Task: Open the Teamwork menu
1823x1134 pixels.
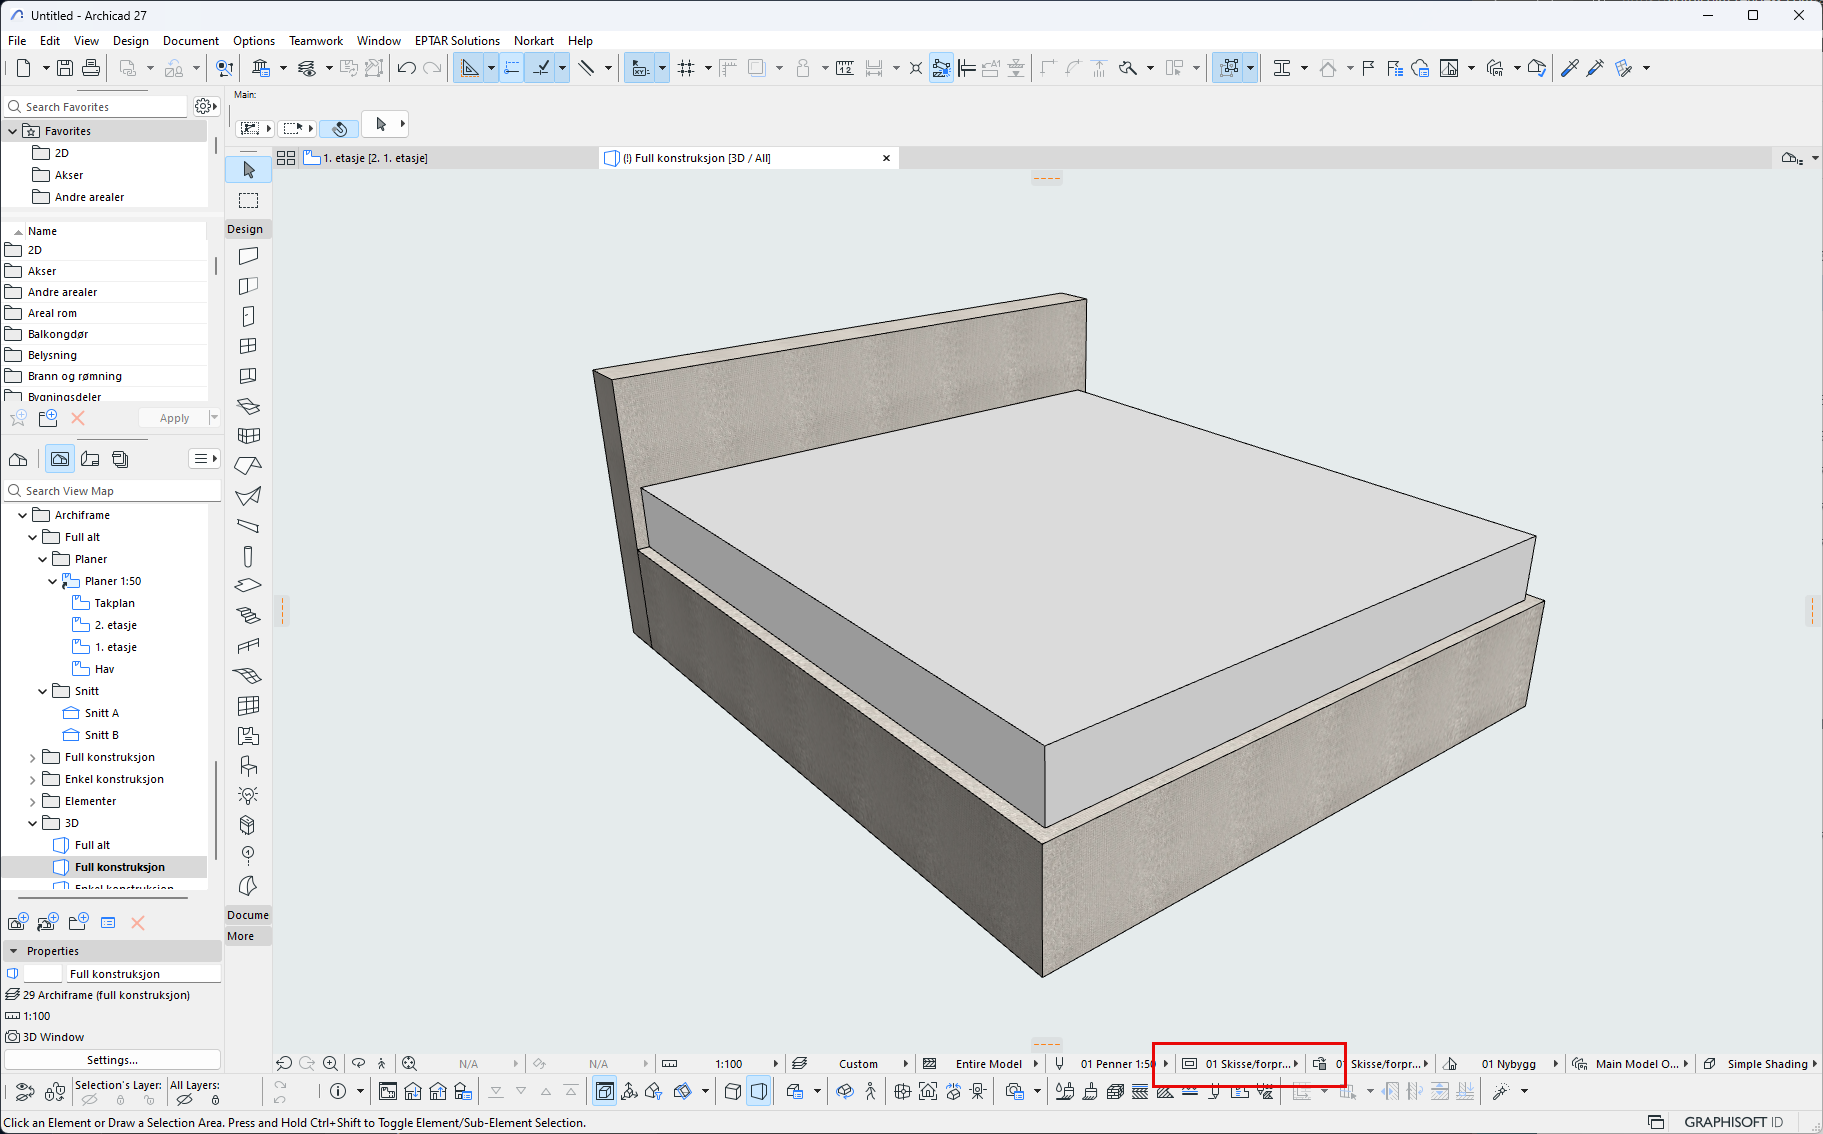Action: click(x=316, y=41)
